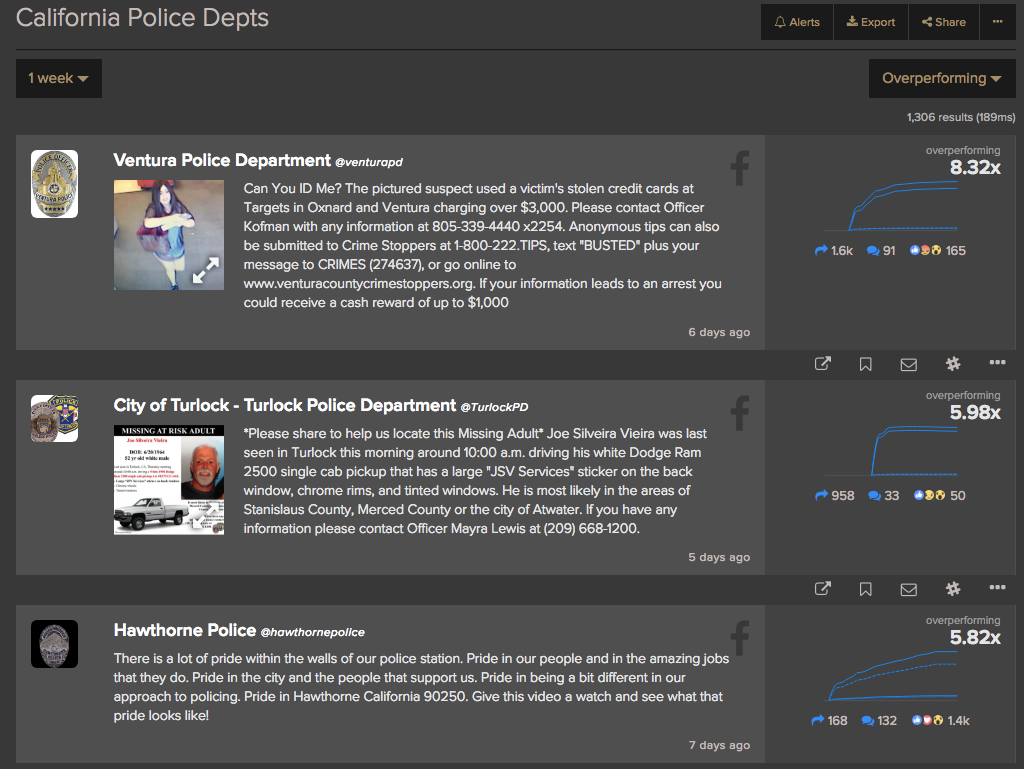Open the top-right ellipsis menu
The width and height of the screenshot is (1024, 769).
[x=997, y=22]
